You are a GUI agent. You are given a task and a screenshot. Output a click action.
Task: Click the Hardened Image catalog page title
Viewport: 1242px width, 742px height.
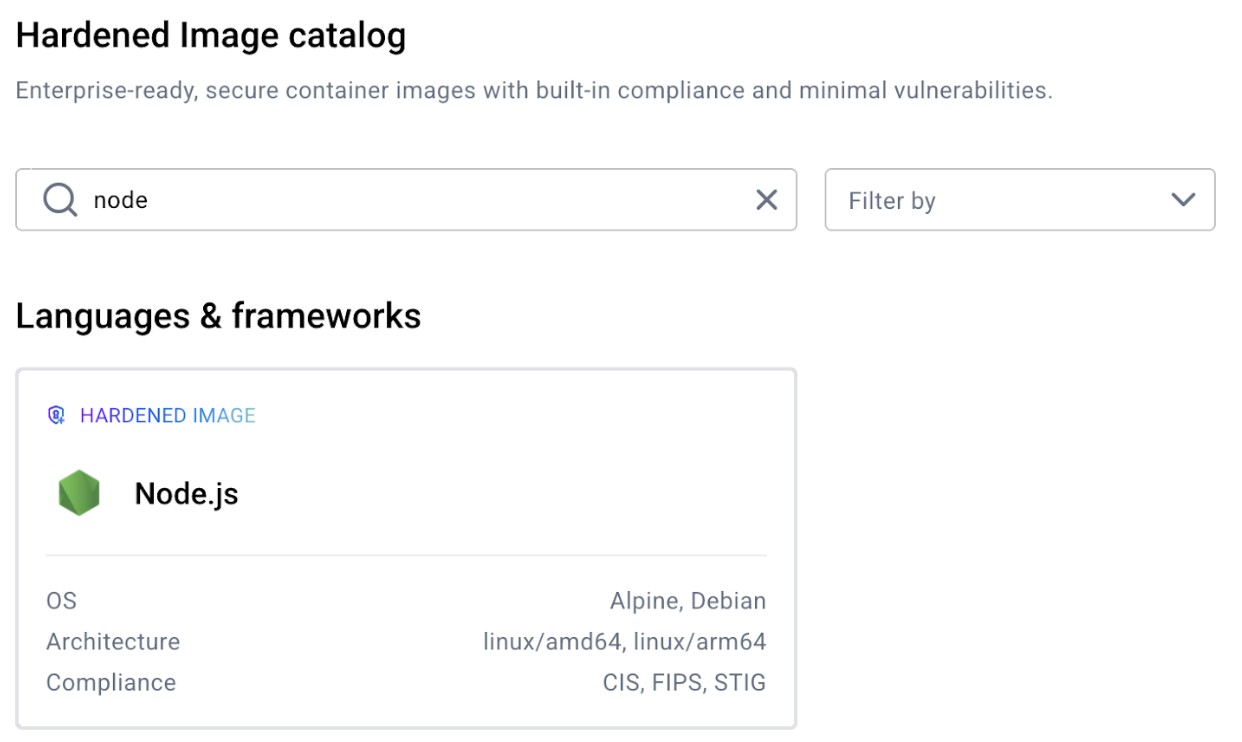point(211,36)
